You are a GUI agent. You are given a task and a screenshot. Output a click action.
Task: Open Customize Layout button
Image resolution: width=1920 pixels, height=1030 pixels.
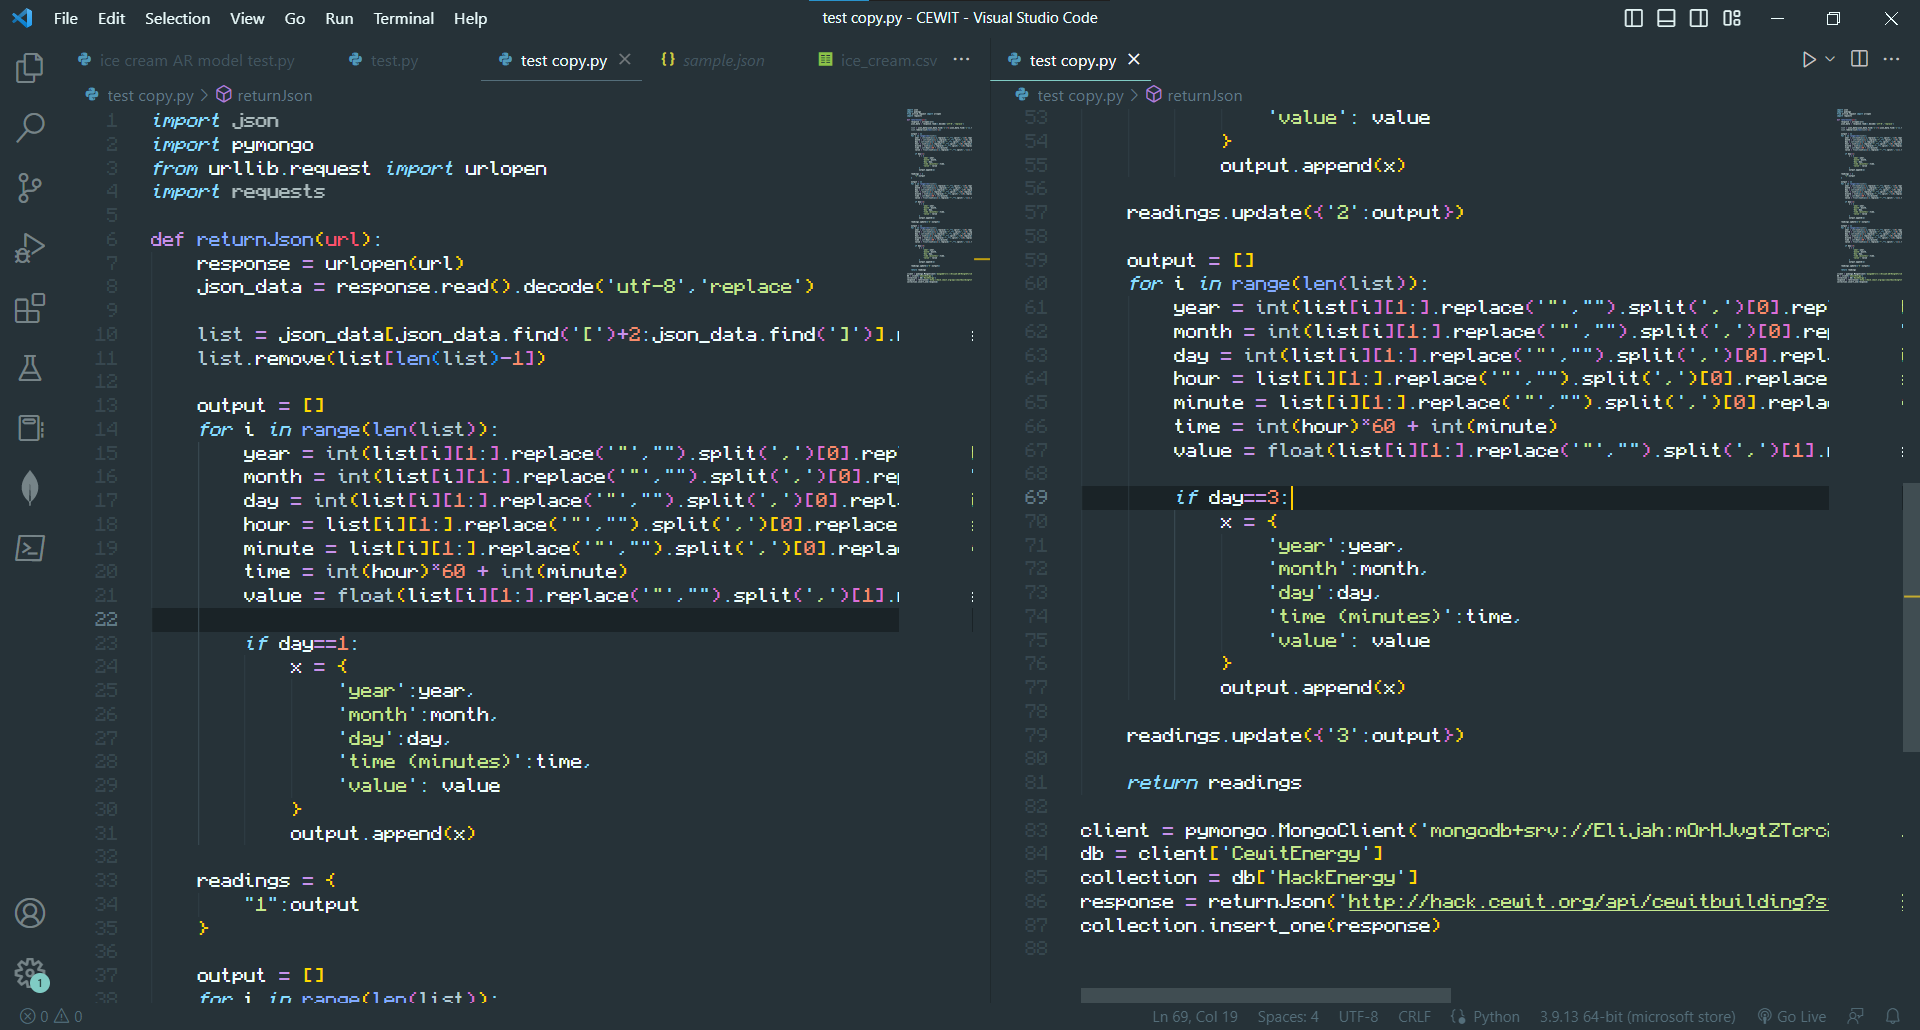(1732, 18)
